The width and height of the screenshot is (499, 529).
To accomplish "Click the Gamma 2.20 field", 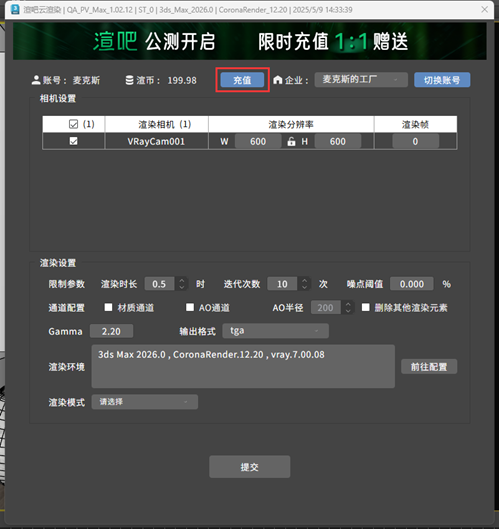I will click(x=111, y=331).
